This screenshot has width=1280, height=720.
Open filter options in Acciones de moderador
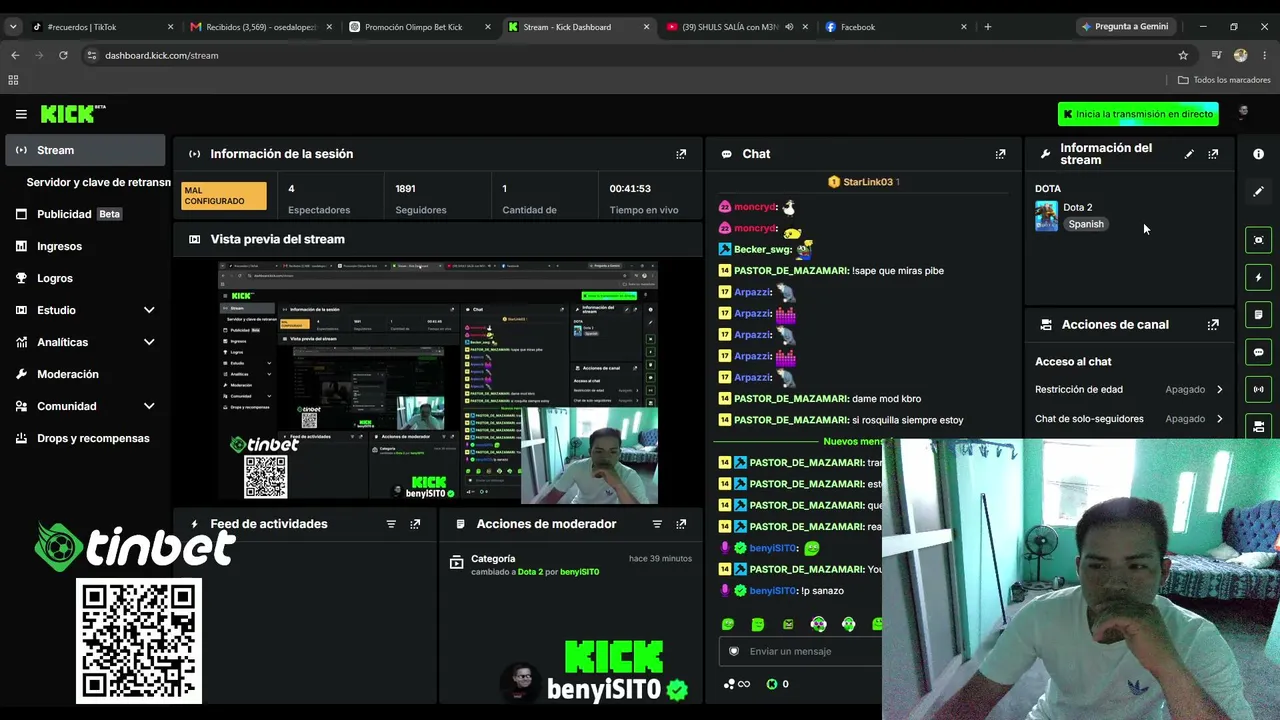pyautogui.click(x=657, y=524)
